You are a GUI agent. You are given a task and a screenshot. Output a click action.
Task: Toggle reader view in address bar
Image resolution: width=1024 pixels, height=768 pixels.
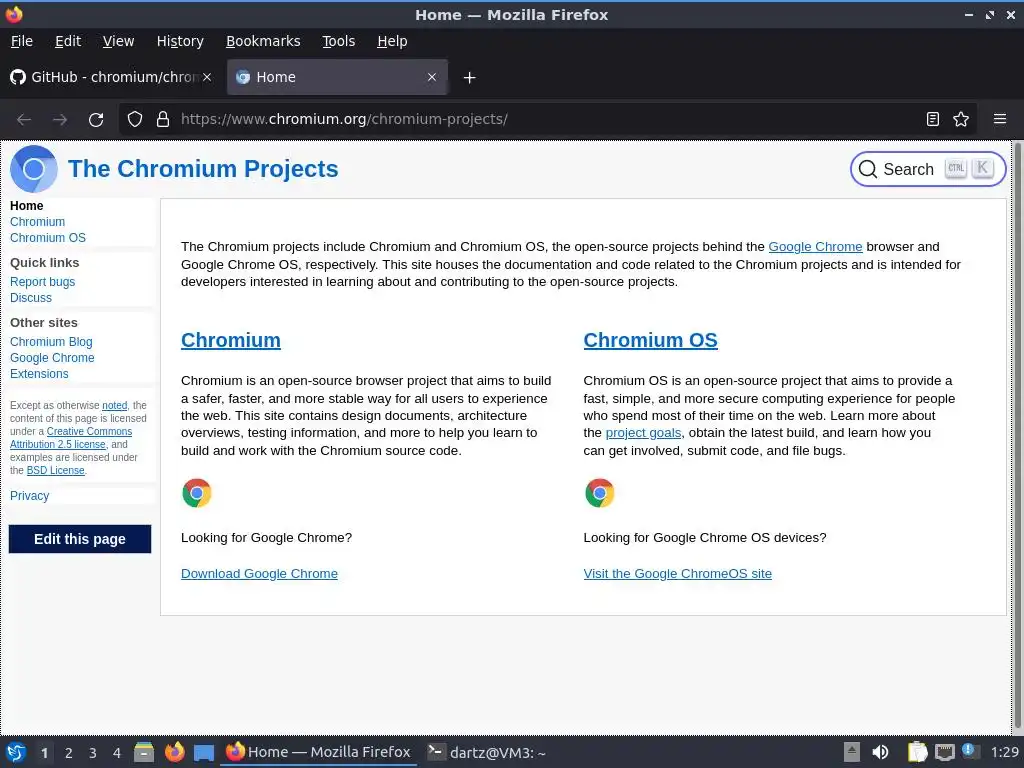(x=933, y=119)
